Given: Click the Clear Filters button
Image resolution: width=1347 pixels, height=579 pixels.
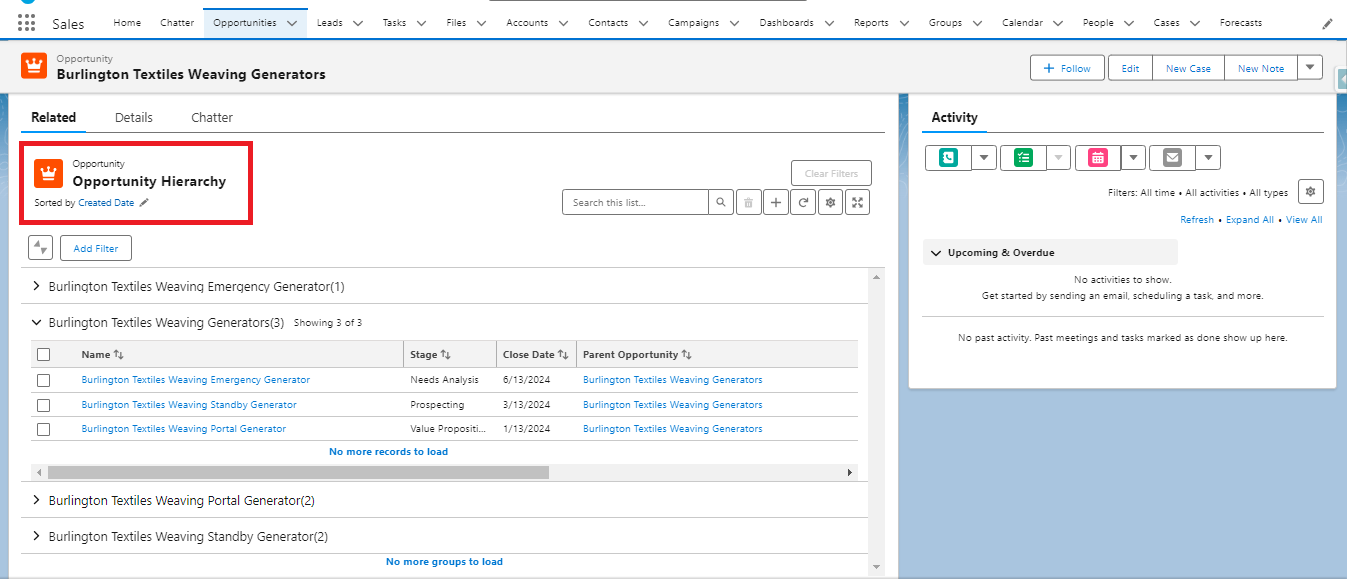Looking at the screenshot, I should pyautogui.click(x=831, y=173).
